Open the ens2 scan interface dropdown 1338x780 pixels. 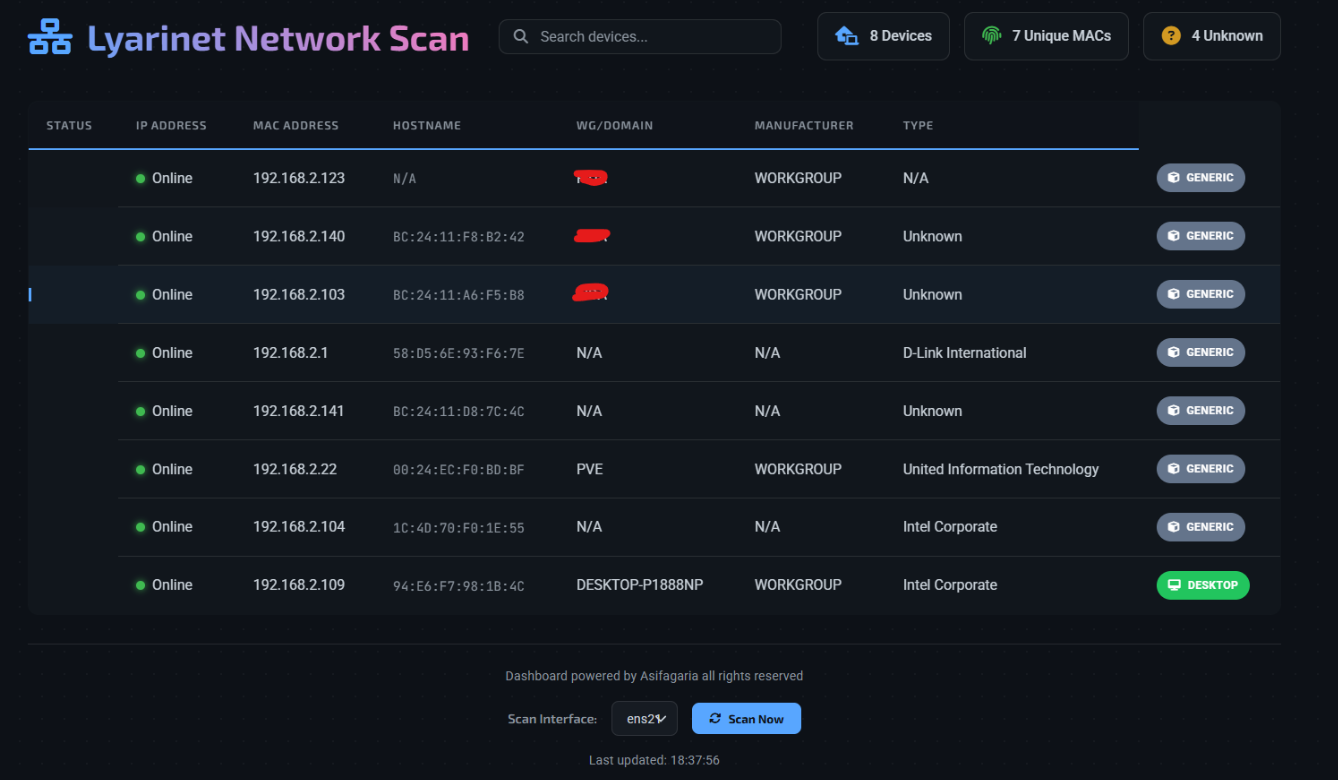(644, 718)
